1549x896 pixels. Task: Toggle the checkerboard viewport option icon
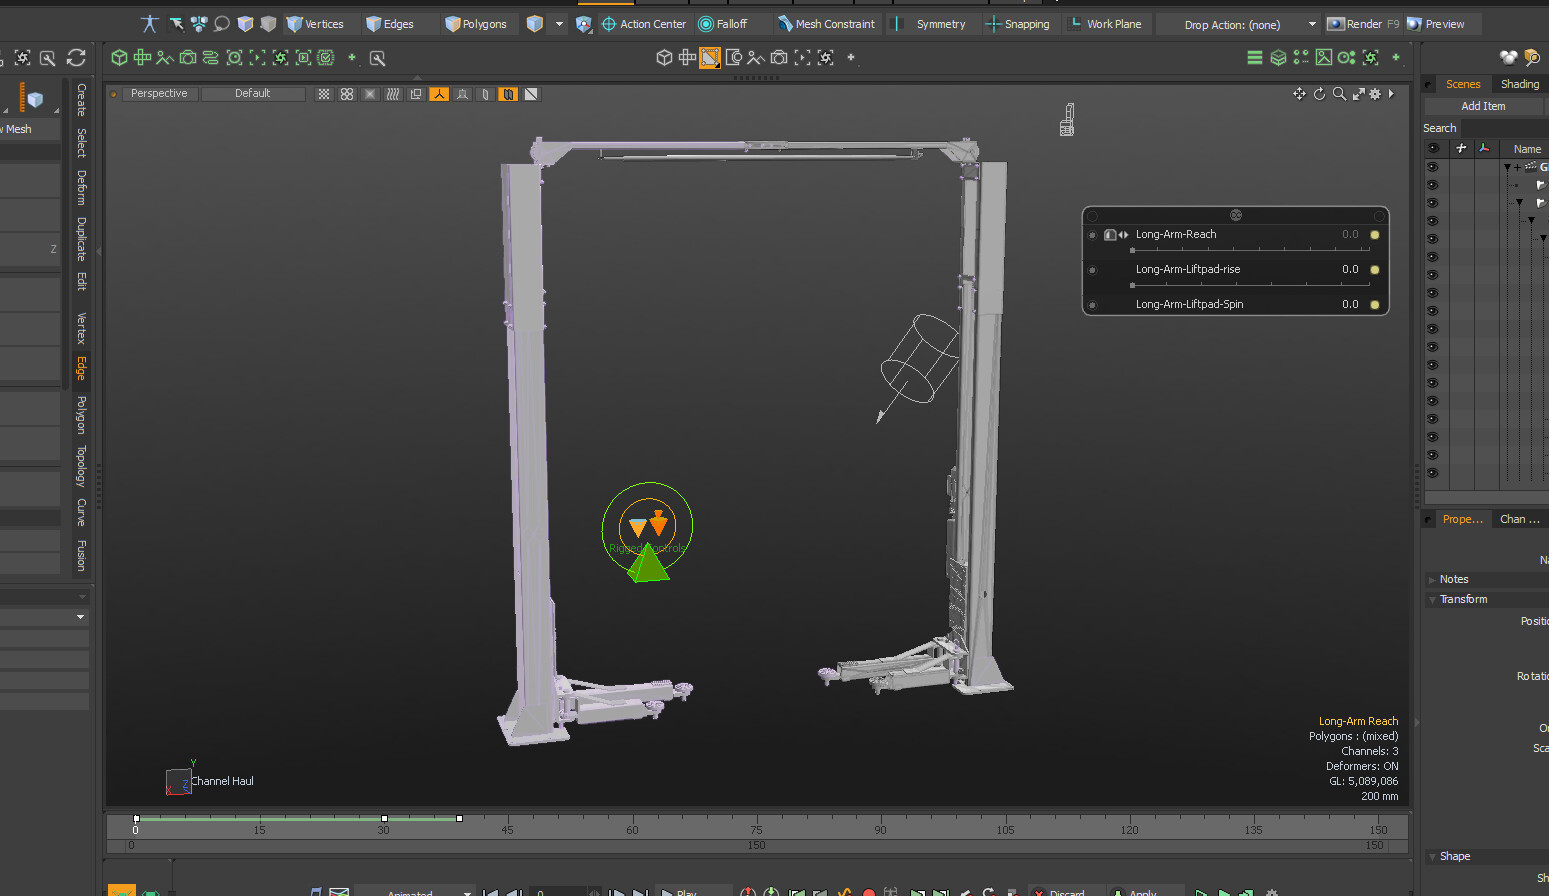(x=324, y=94)
